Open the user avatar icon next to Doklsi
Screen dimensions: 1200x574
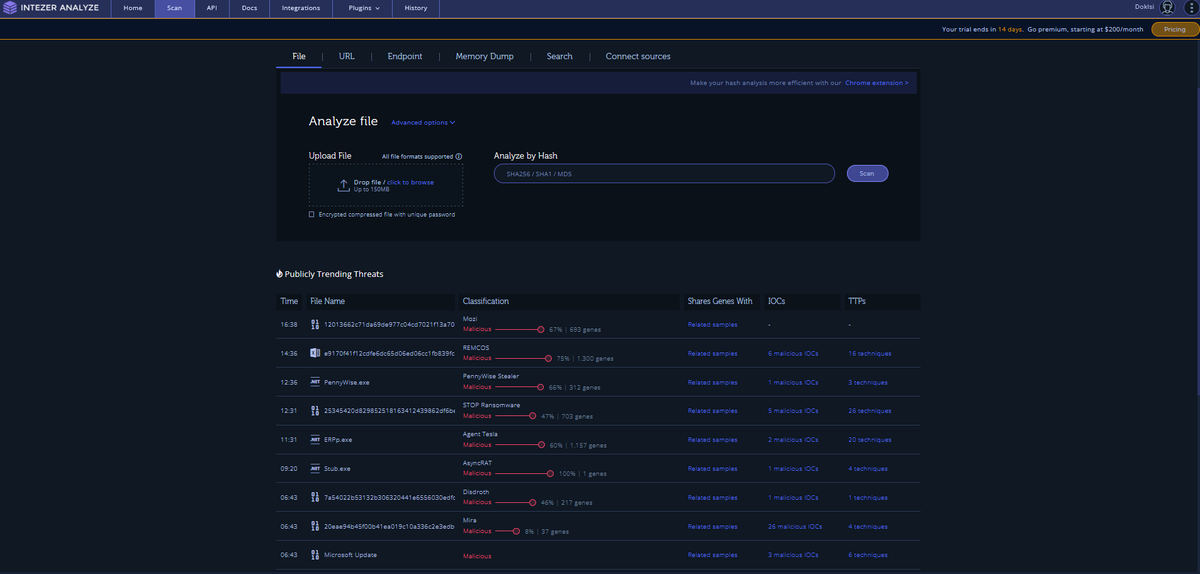1166,7
